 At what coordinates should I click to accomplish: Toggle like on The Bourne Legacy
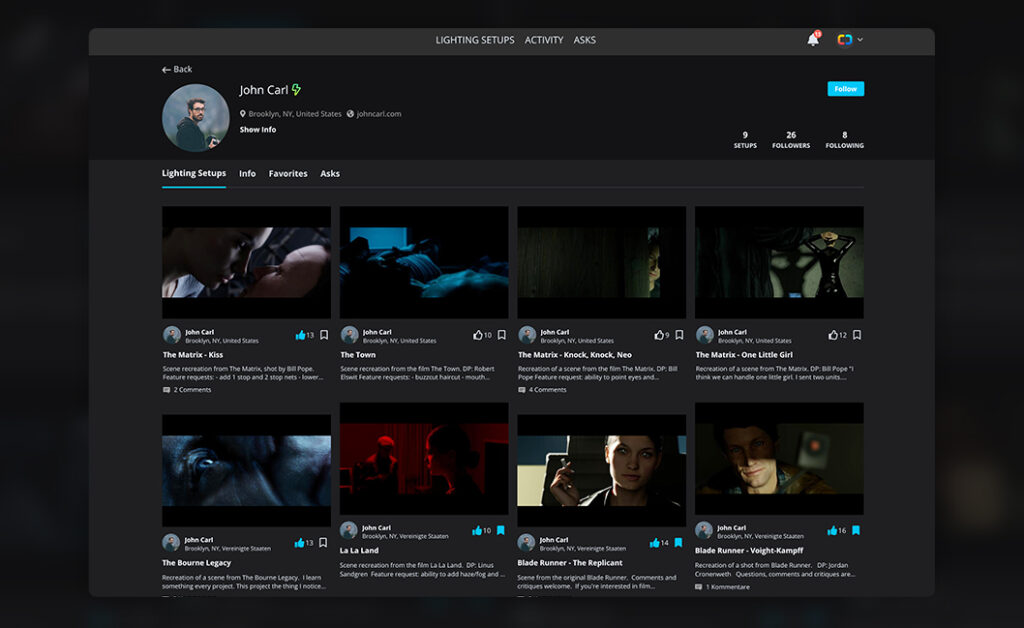[x=300, y=542]
